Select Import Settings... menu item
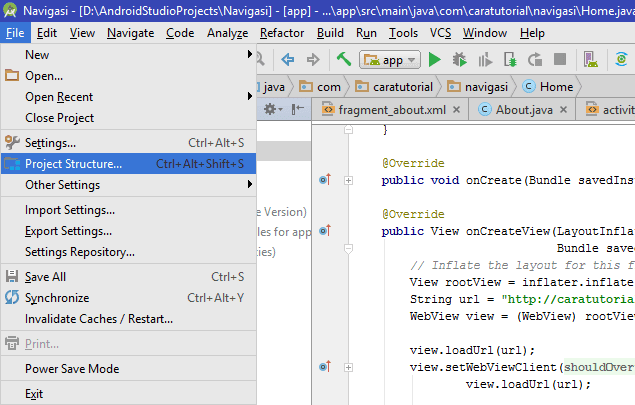 point(128,210)
